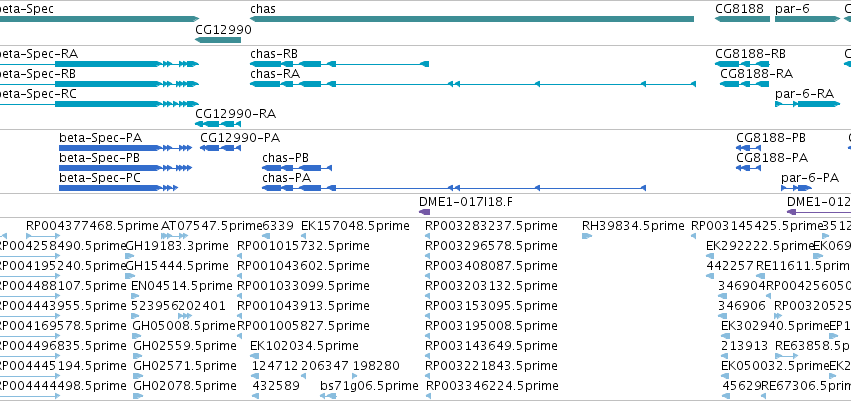Click the chas-PB coding feature

tap(297, 168)
